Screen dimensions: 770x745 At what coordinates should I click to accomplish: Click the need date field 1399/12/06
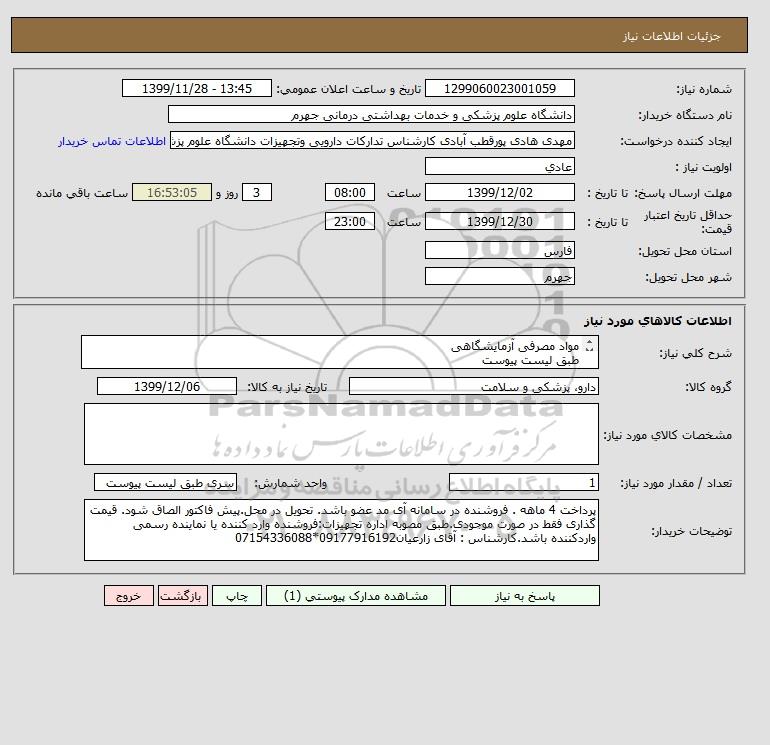167,386
